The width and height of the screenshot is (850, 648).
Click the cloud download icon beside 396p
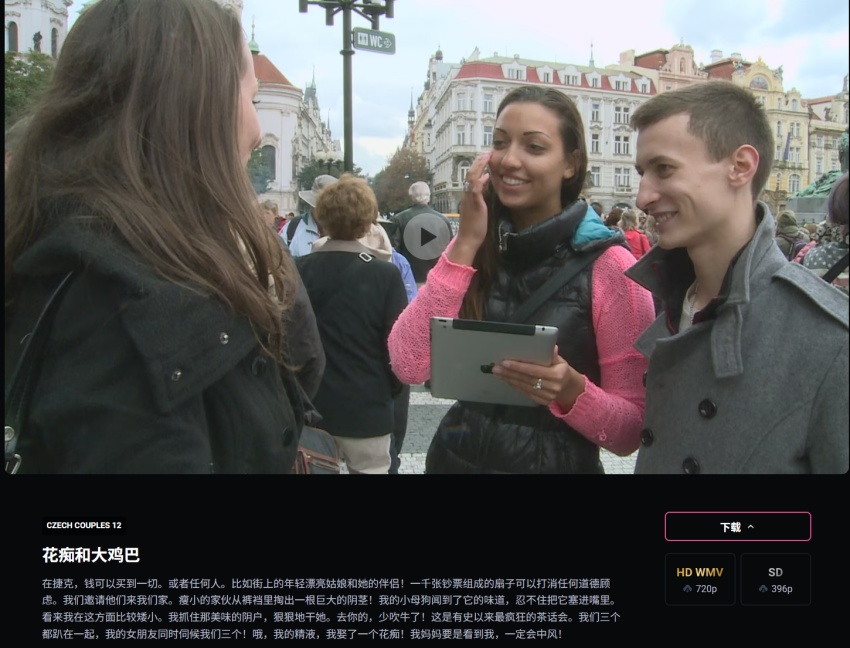tap(763, 589)
